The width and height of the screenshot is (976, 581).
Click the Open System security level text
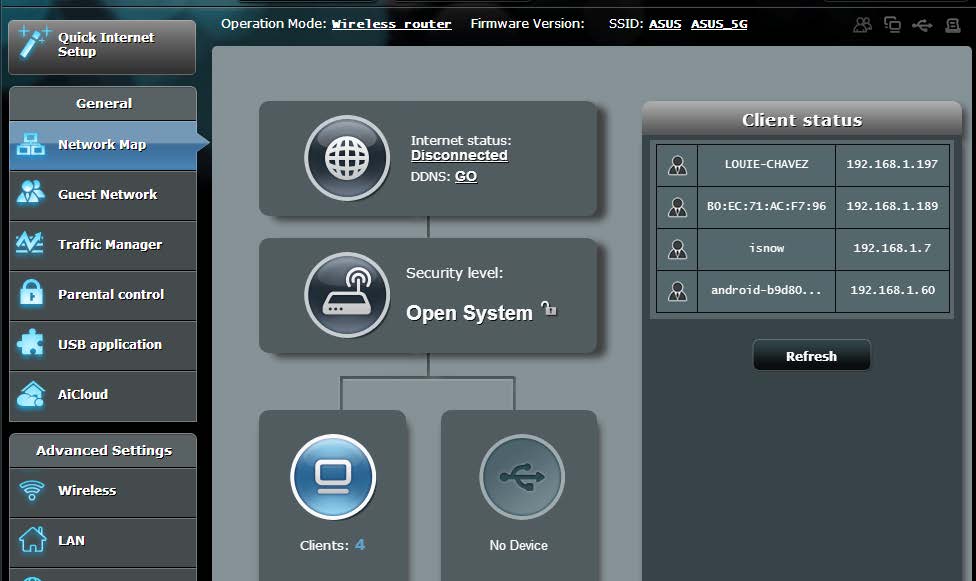coord(469,313)
